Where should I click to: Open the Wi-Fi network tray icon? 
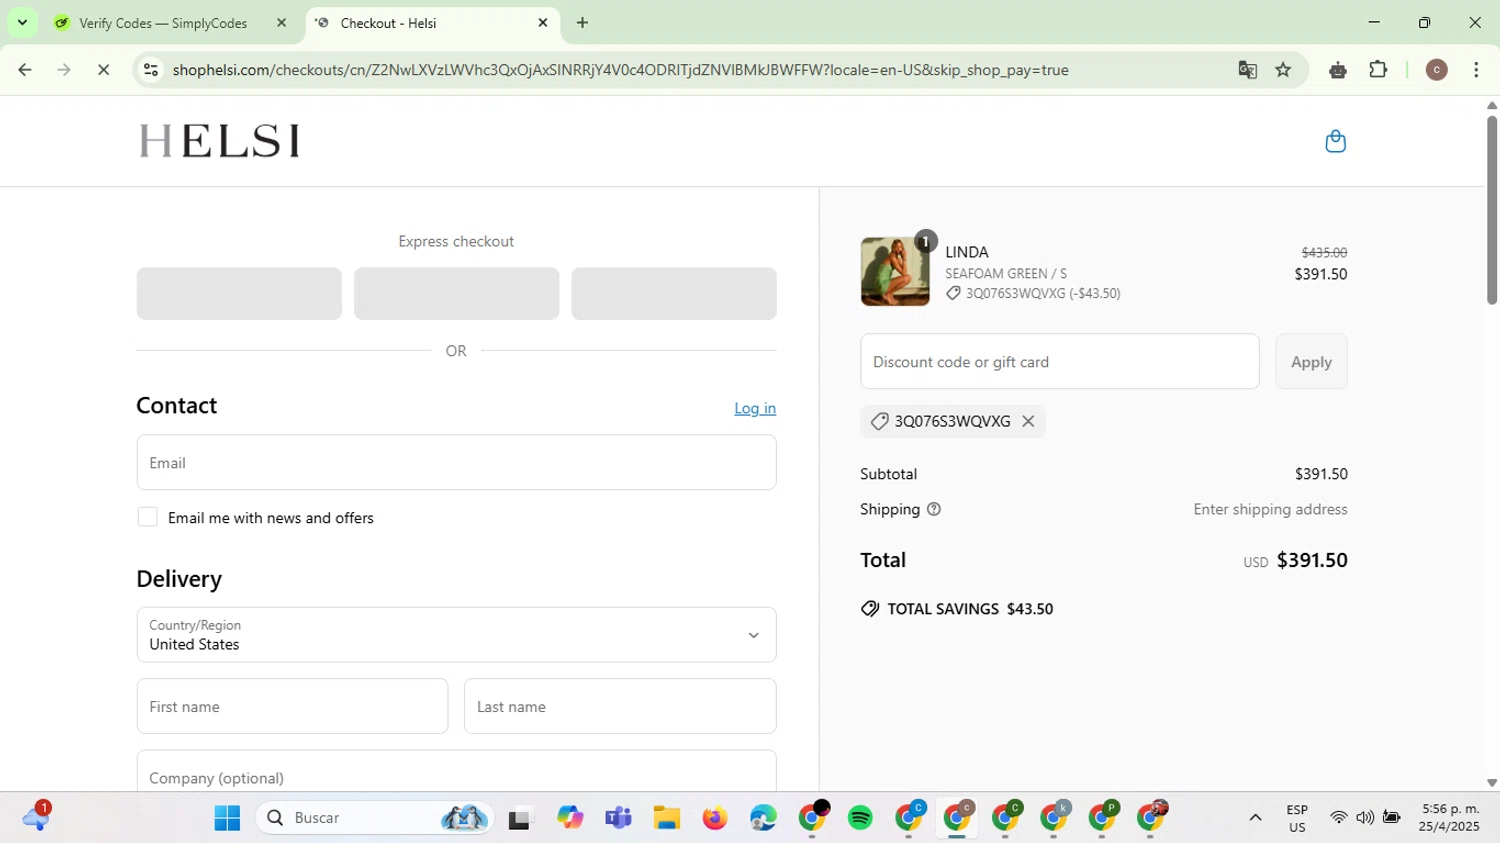[x=1338, y=818]
